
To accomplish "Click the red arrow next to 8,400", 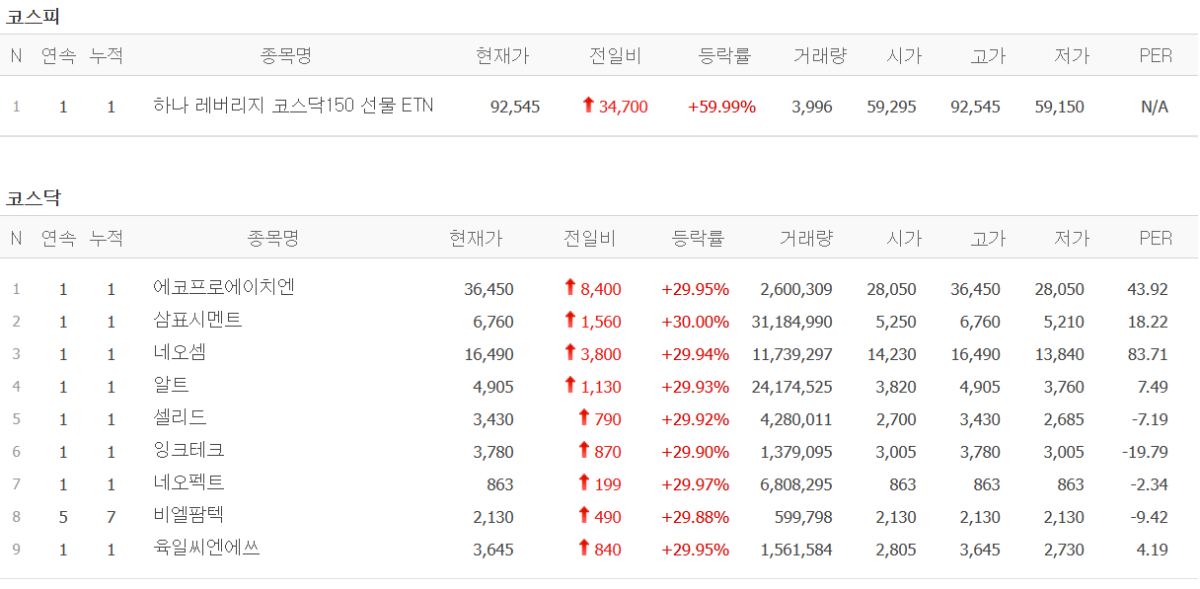I will [570, 288].
